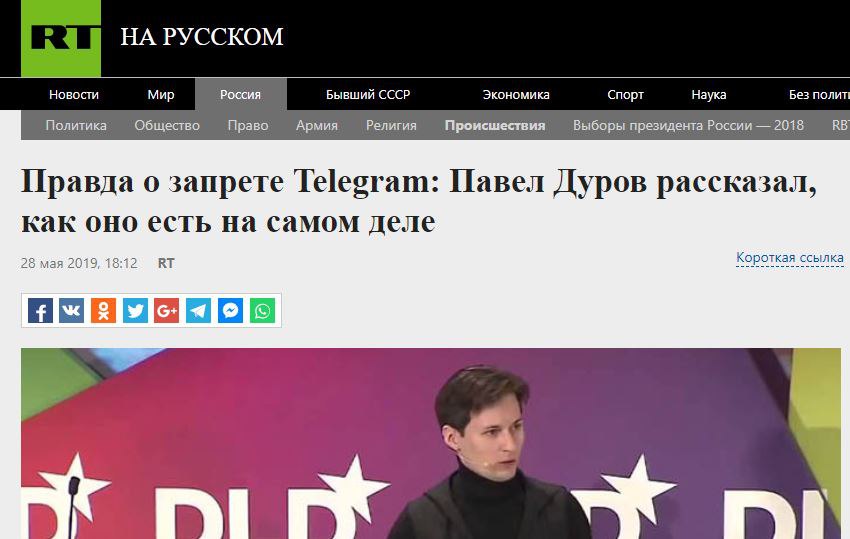The height and width of the screenshot is (539, 850).
Task: Open the Спорт section
Action: click(x=625, y=94)
